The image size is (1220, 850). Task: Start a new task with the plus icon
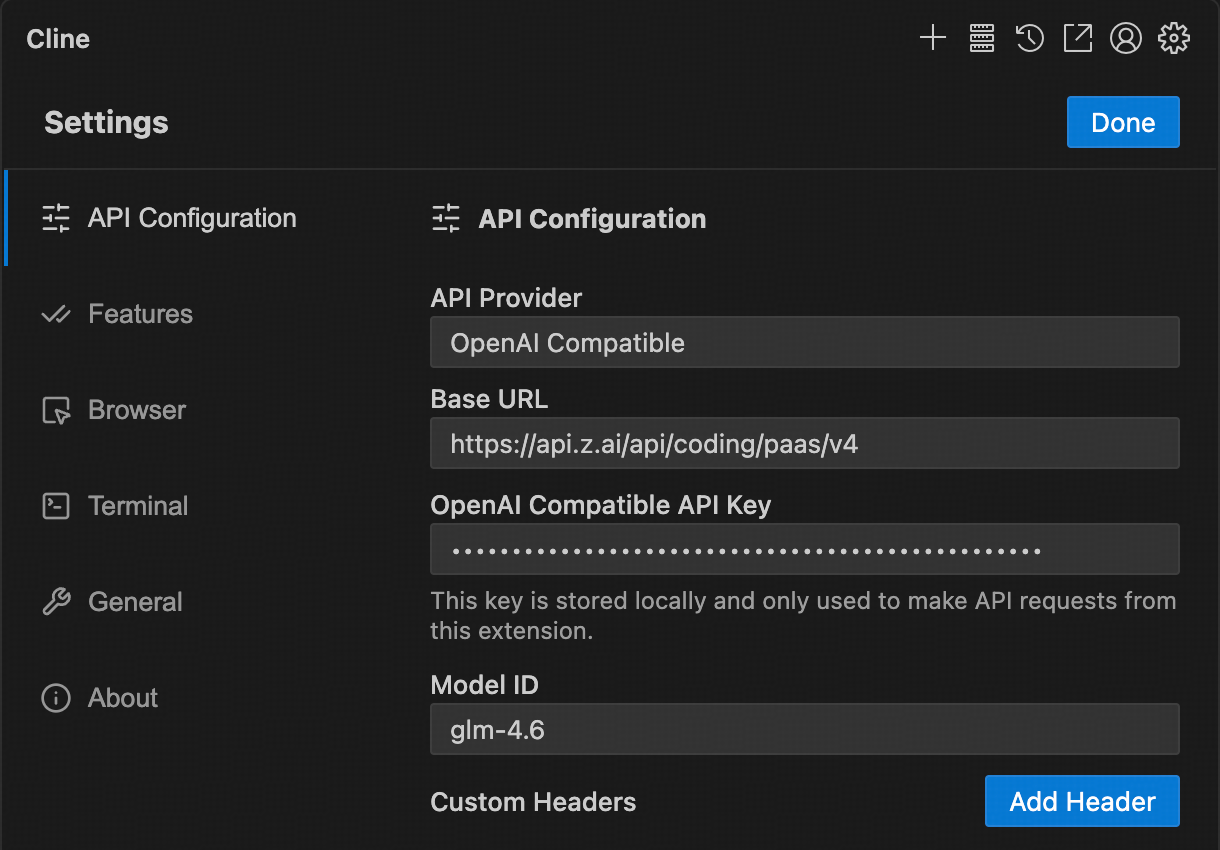pyautogui.click(x=933, y=39)
